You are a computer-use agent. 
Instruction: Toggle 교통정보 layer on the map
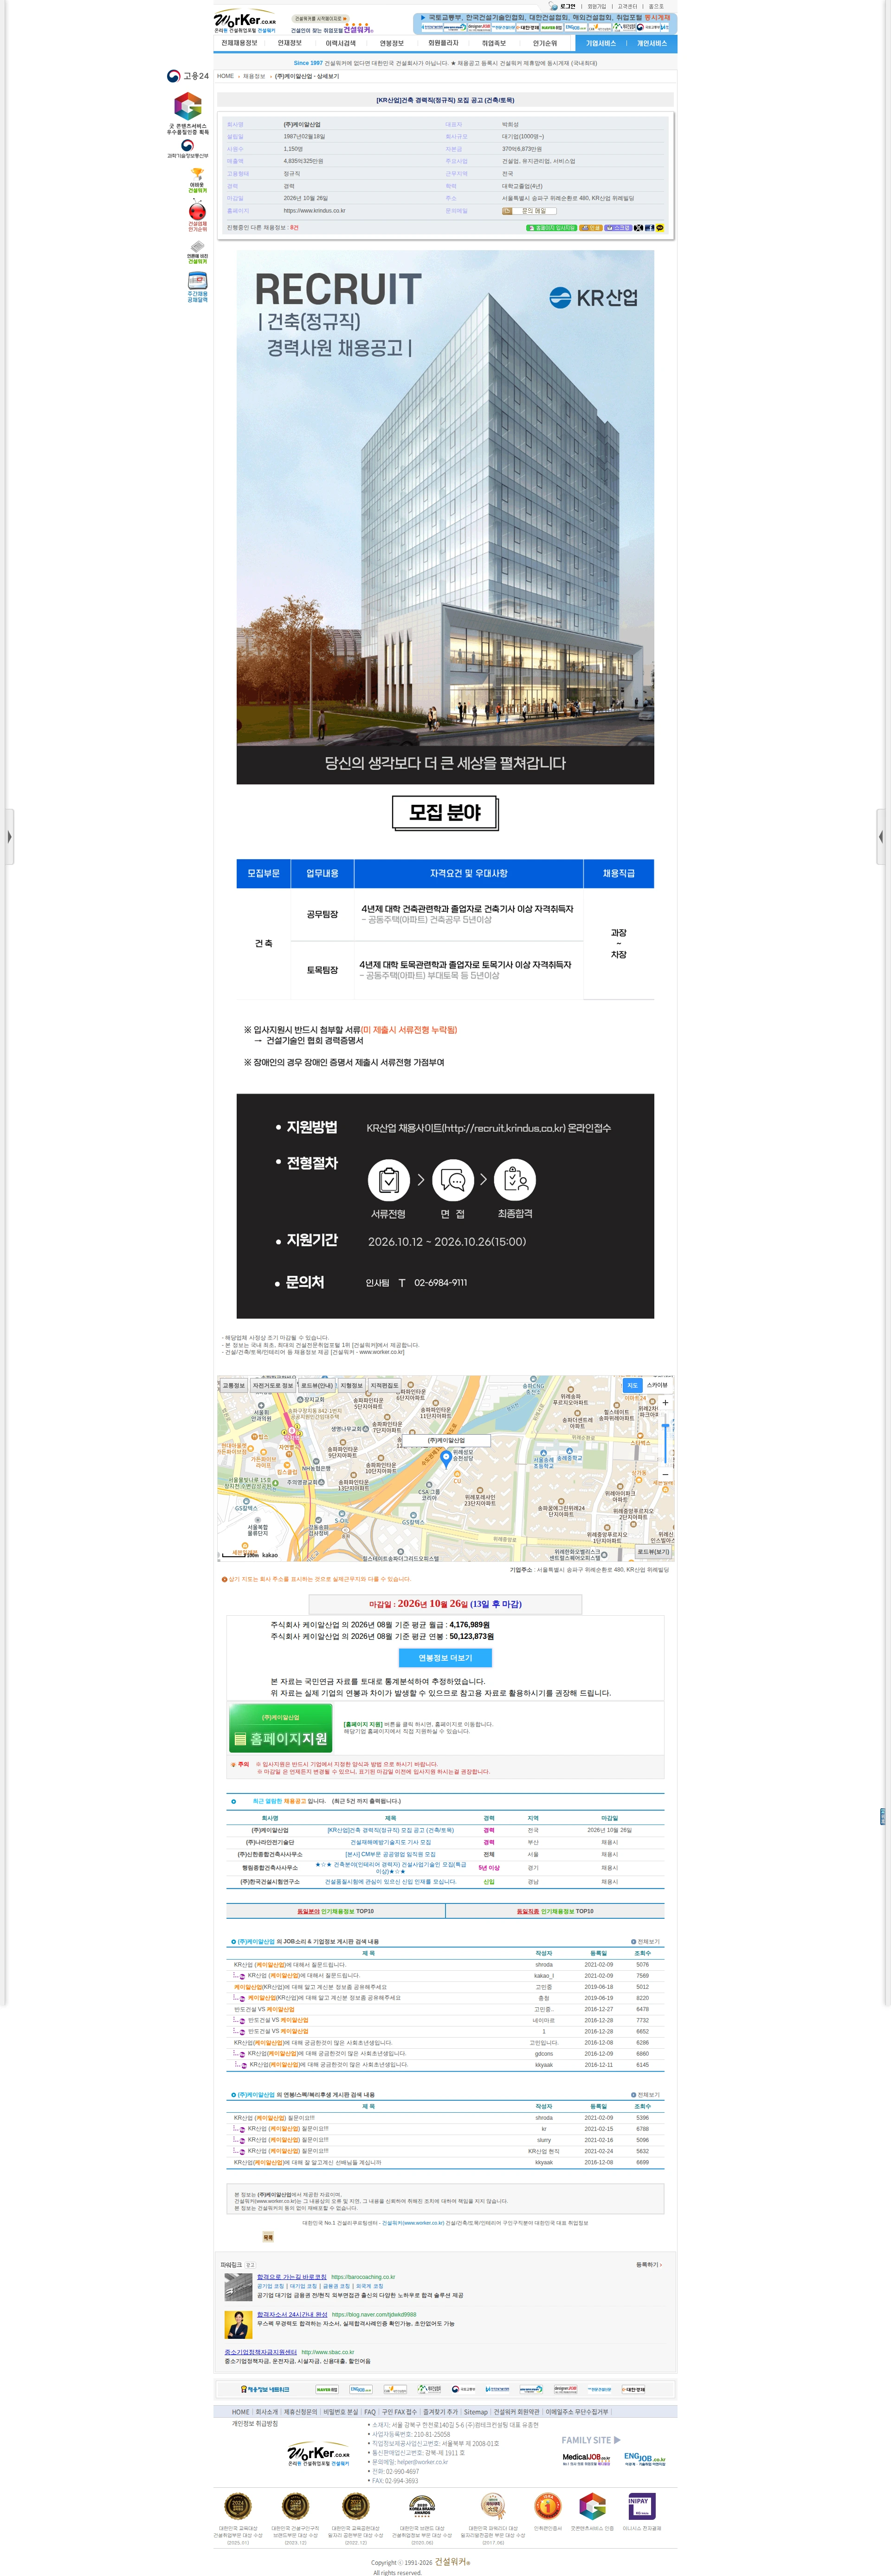click(233, 1385)
